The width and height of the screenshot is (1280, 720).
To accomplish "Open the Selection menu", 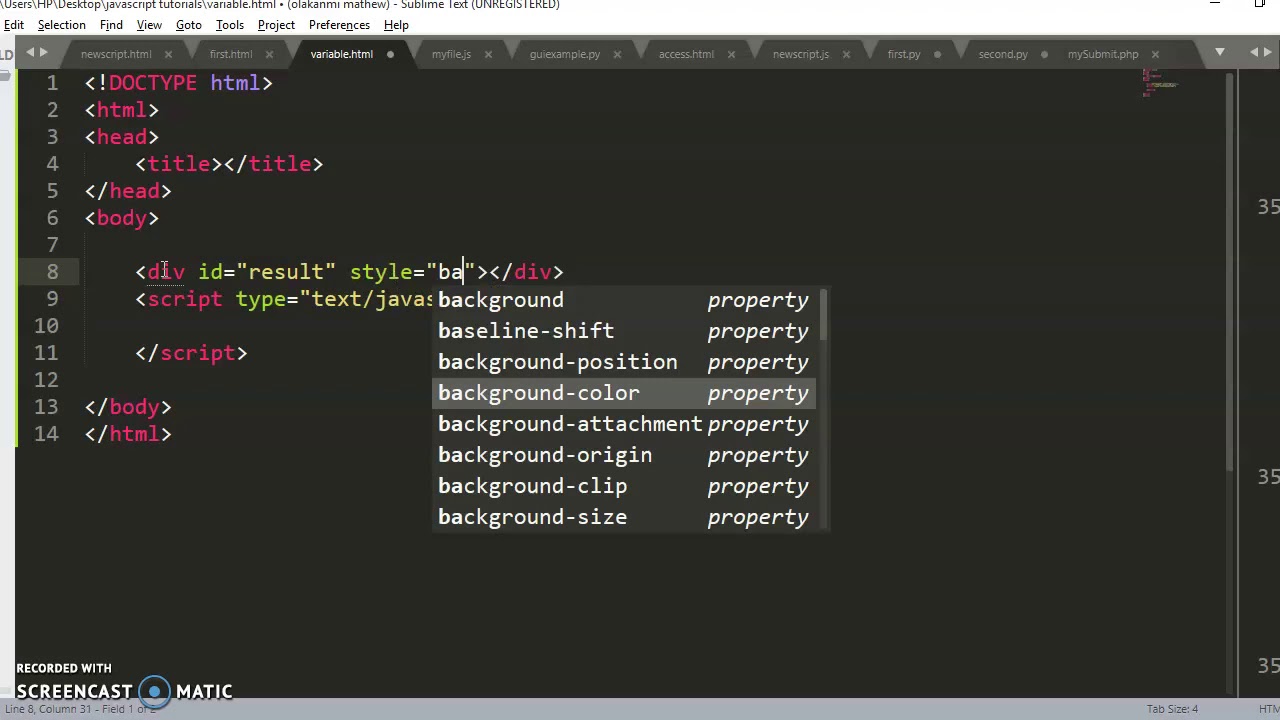I will (x=62, y=25).
